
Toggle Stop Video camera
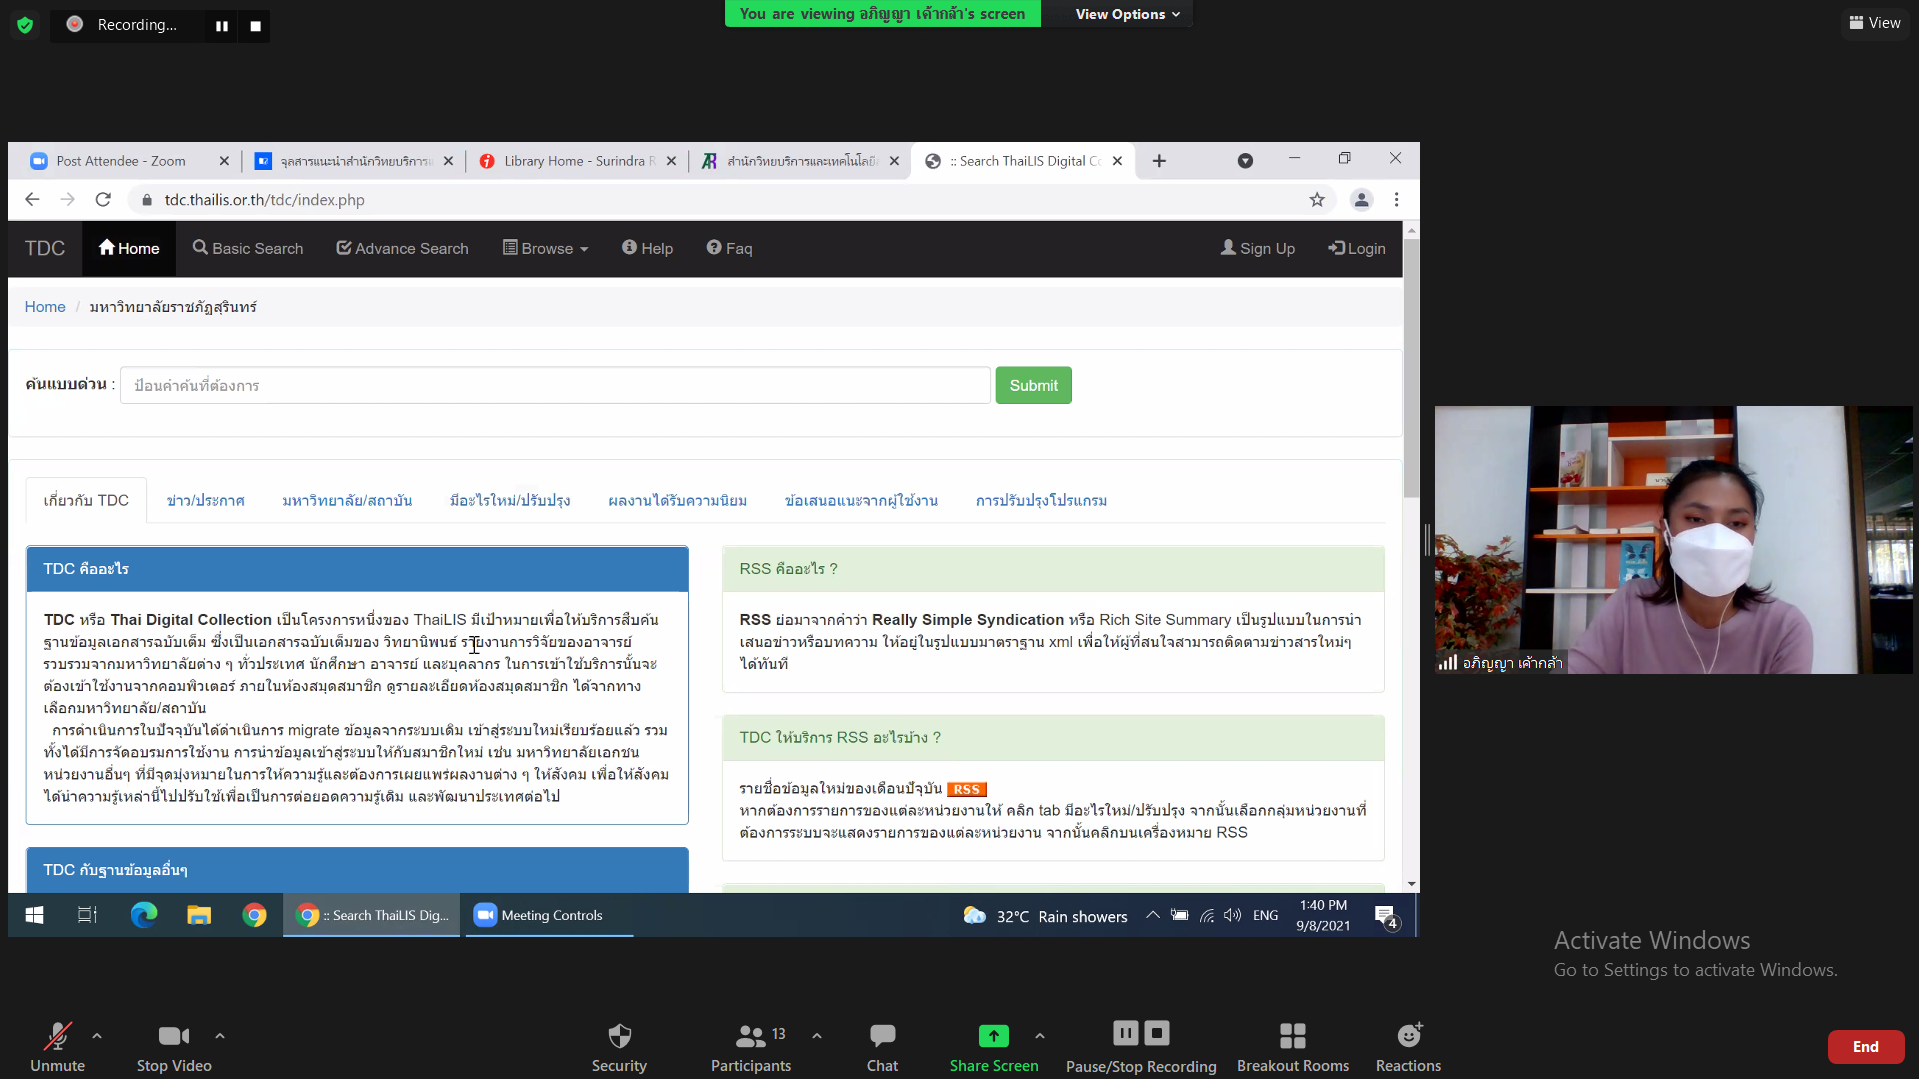coord(173,1036)
